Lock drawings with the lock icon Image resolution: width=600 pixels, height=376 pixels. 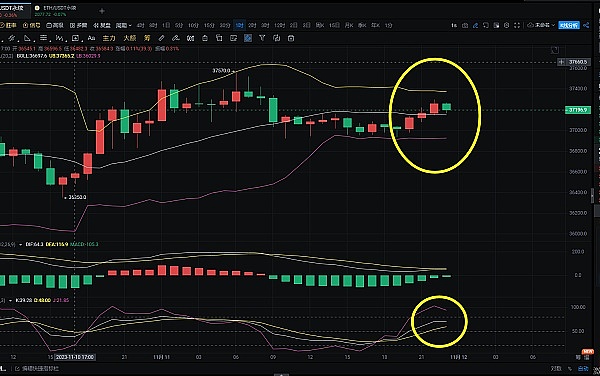[x=205, y=38]
